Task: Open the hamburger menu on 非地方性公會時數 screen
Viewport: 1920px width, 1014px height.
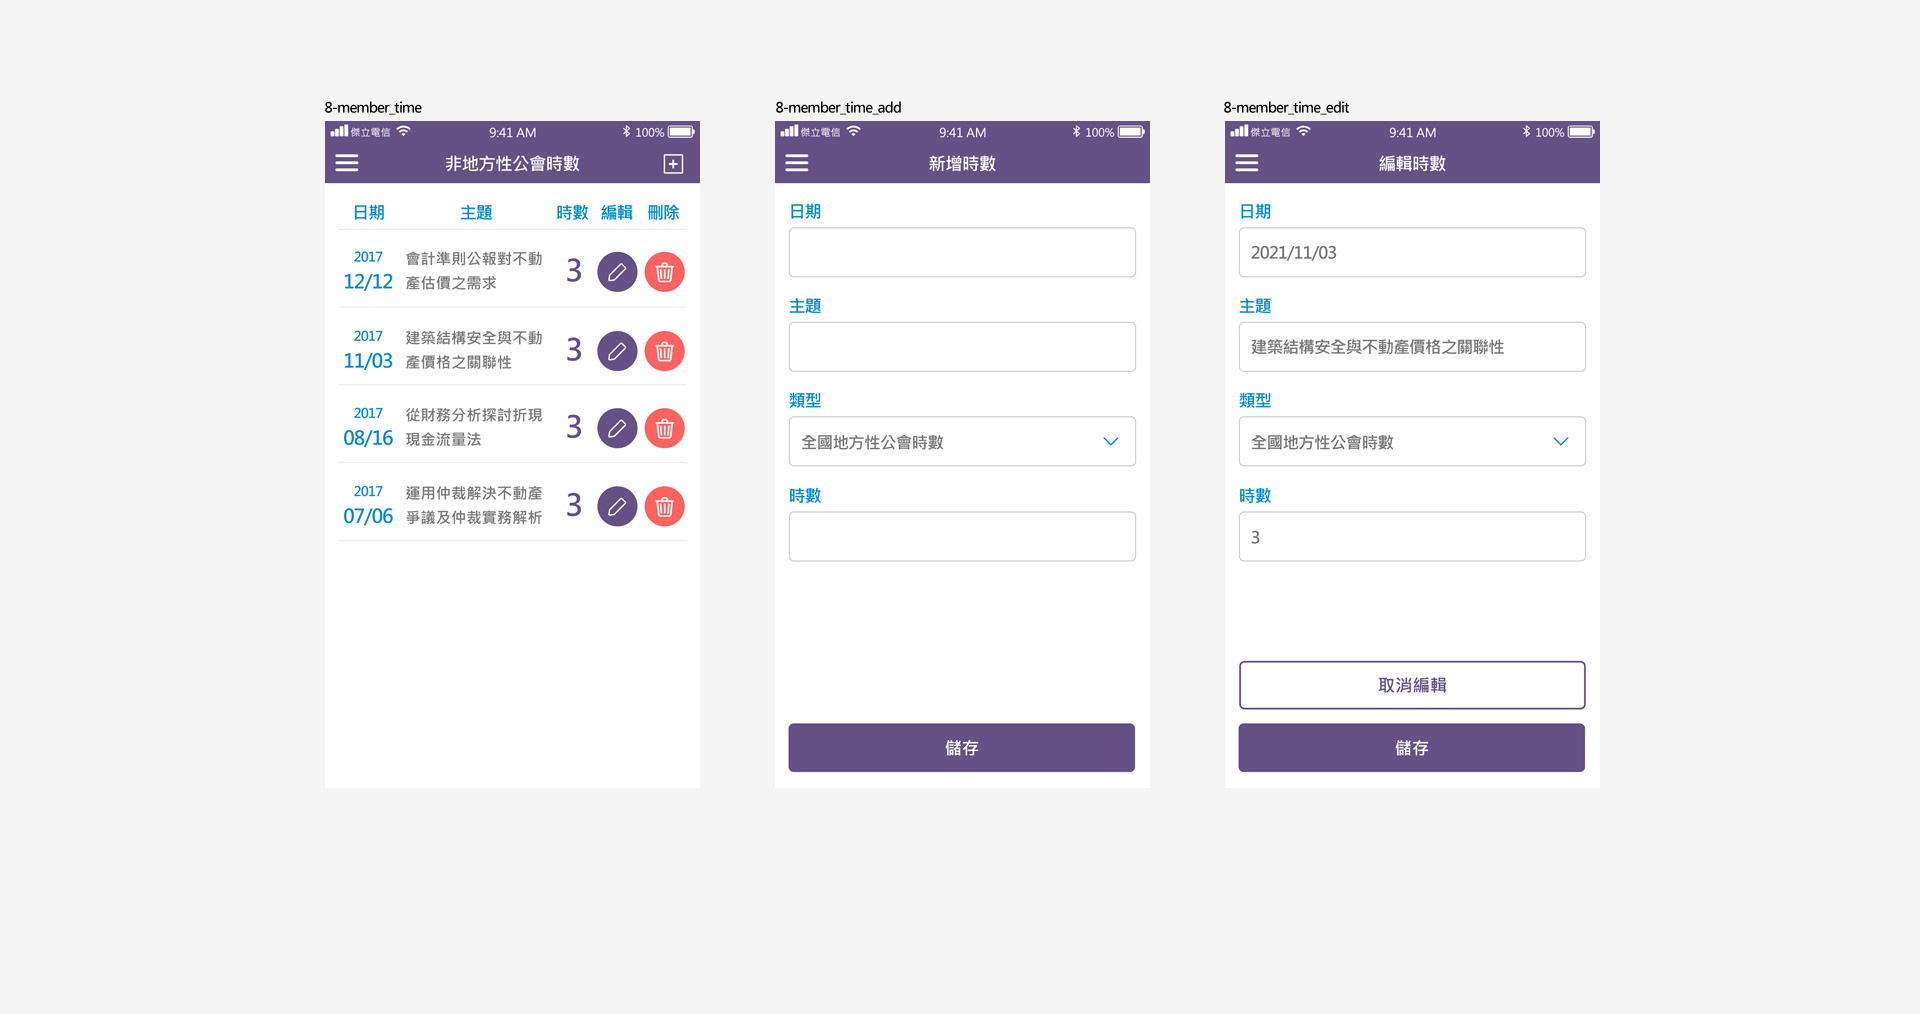Action: point(346,163)
